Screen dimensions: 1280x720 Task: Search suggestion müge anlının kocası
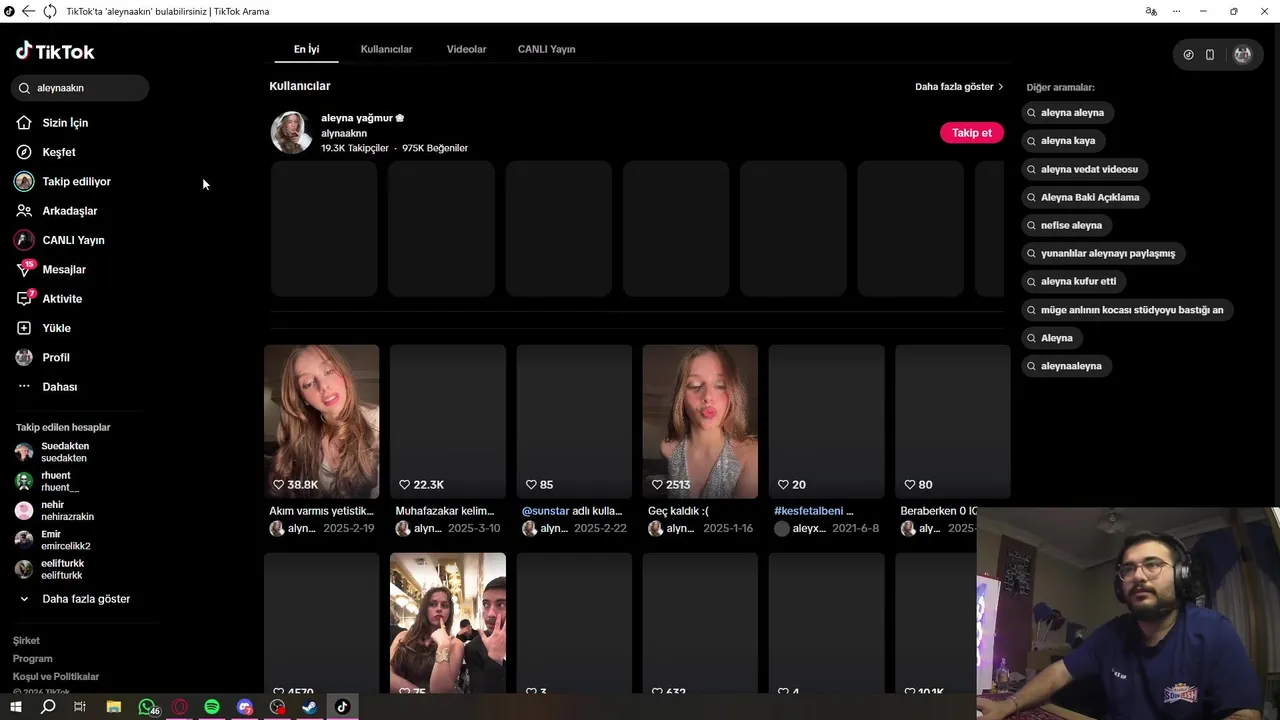click(x=1129, y=310)
